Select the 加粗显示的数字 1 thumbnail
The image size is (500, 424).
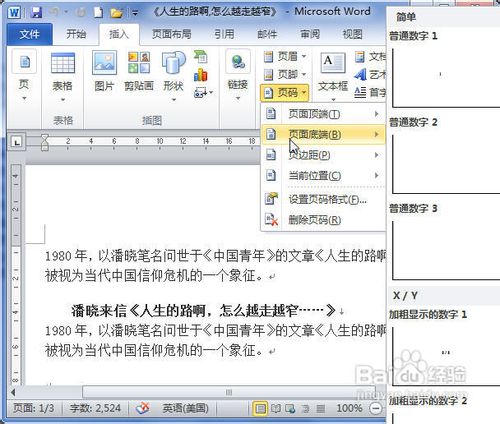click(446, 357)
